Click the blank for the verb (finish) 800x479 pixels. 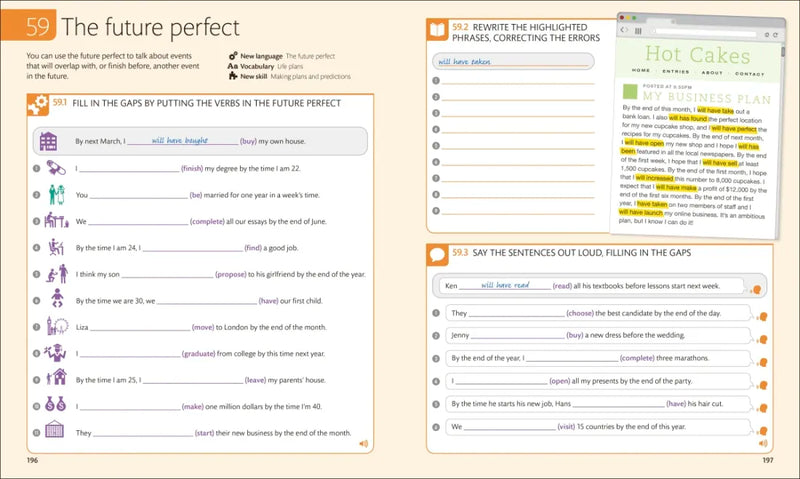(130, 169)
